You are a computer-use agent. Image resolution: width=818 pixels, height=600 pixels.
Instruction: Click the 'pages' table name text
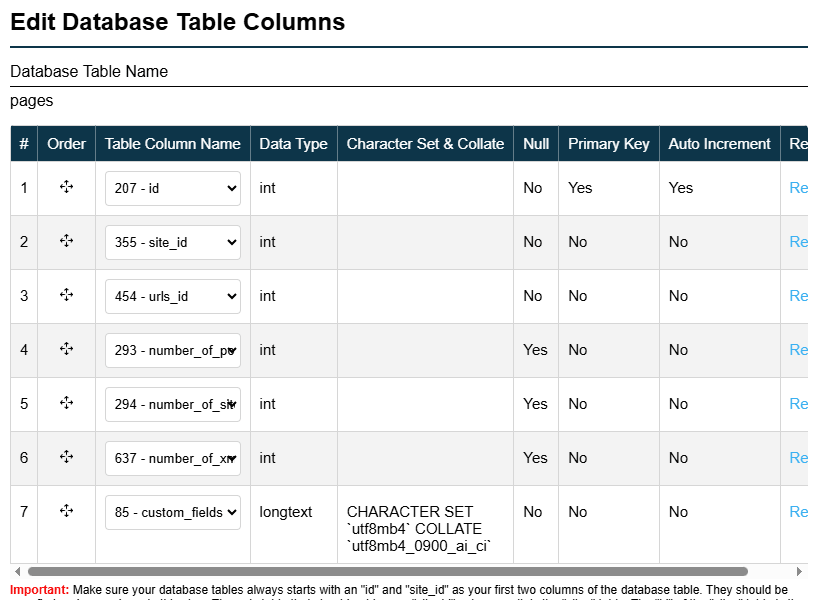(x=31, y=101)
